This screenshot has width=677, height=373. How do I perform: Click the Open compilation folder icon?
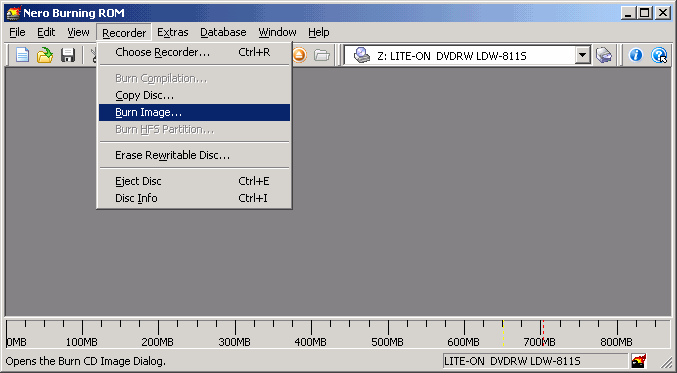(x=44, y=55)
